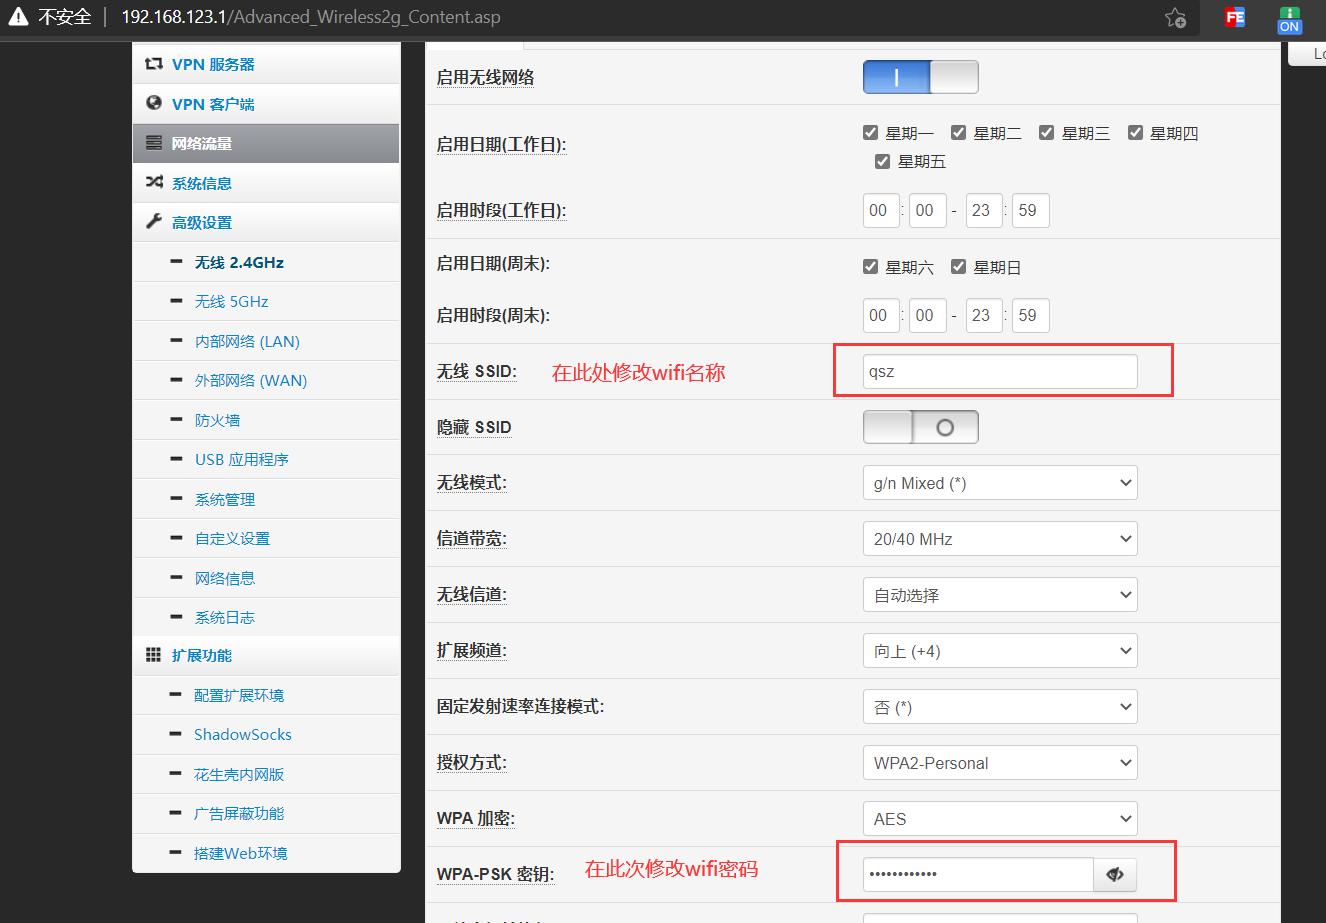Reveal the WPA-PSK password with the eye icon
1326x923 pixels.
coord(1114,873)
